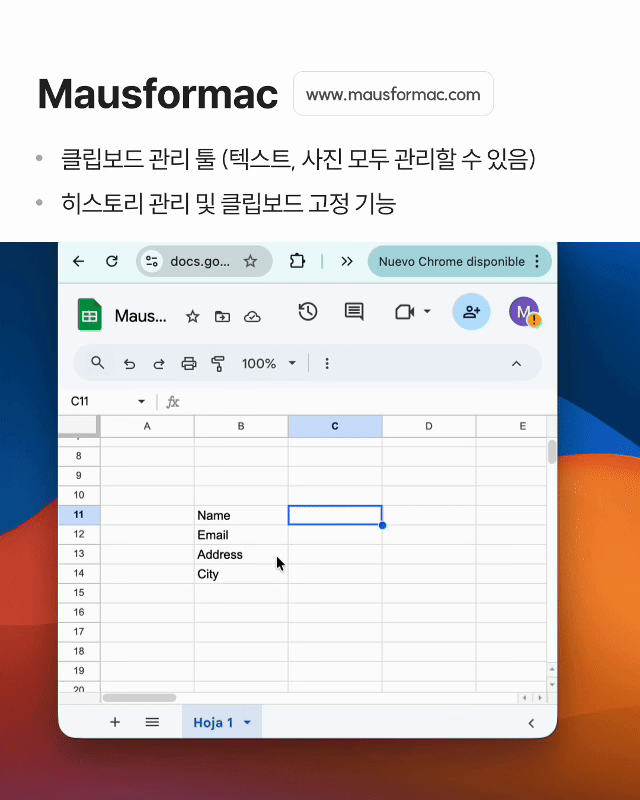Click the cell containing City
Screen dimensions: 640x800
point(241,574)
